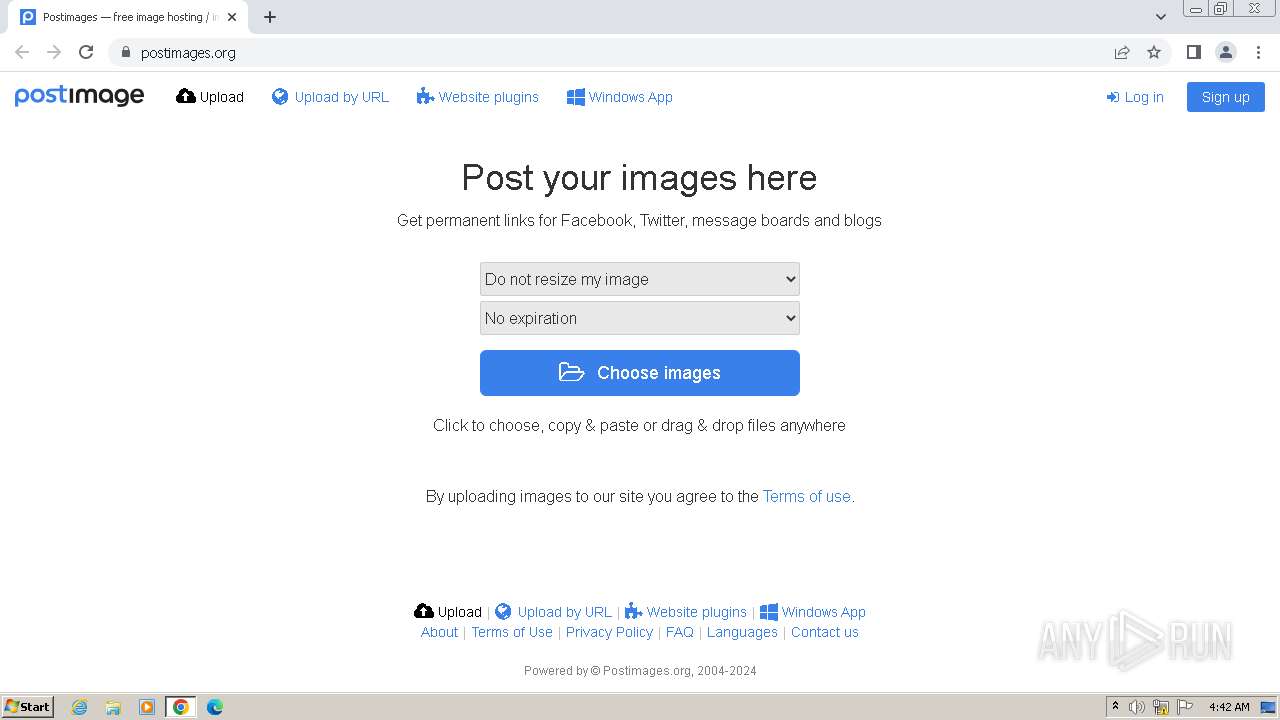Open Microsoft Edge from taskbar
1280x720 pixels.
[x=214, y=707]
